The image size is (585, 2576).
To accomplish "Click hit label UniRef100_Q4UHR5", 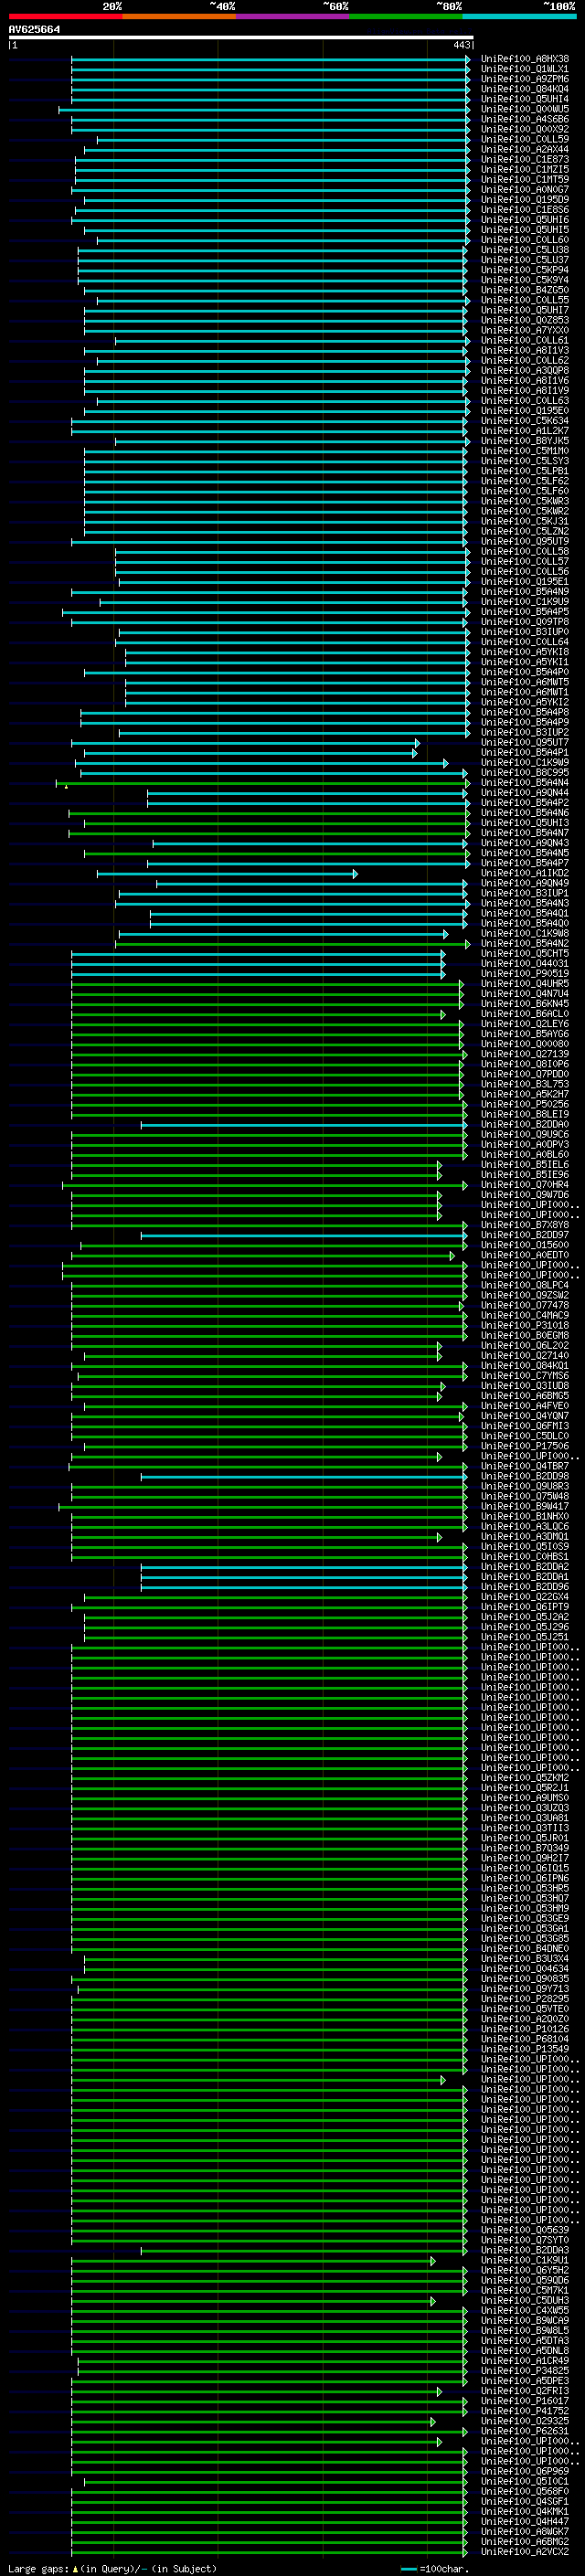I will (x=525, y=983).
